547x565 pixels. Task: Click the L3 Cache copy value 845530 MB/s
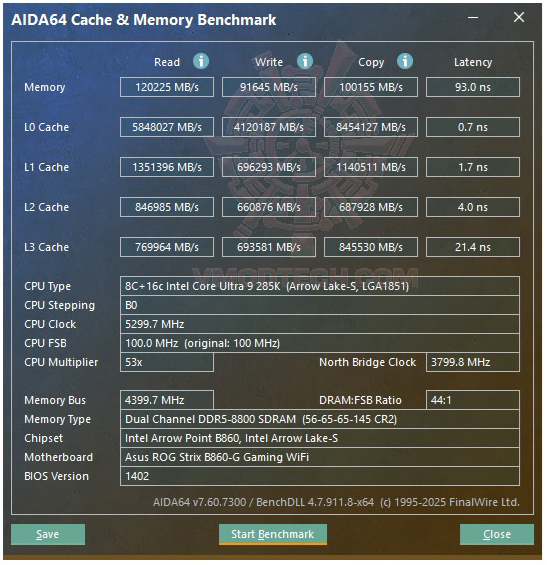click(x=371, y=247)
